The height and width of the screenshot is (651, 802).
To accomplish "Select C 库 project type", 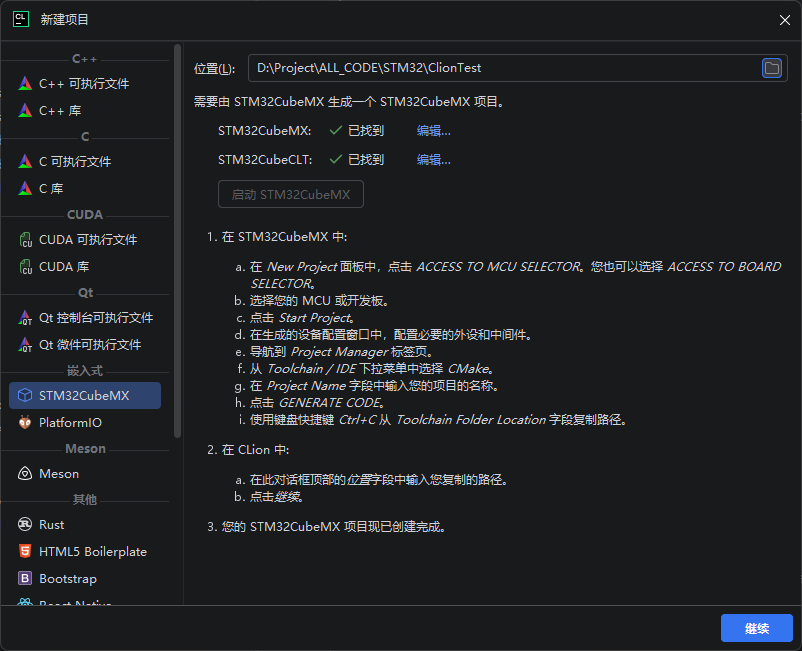I will 51,189.
